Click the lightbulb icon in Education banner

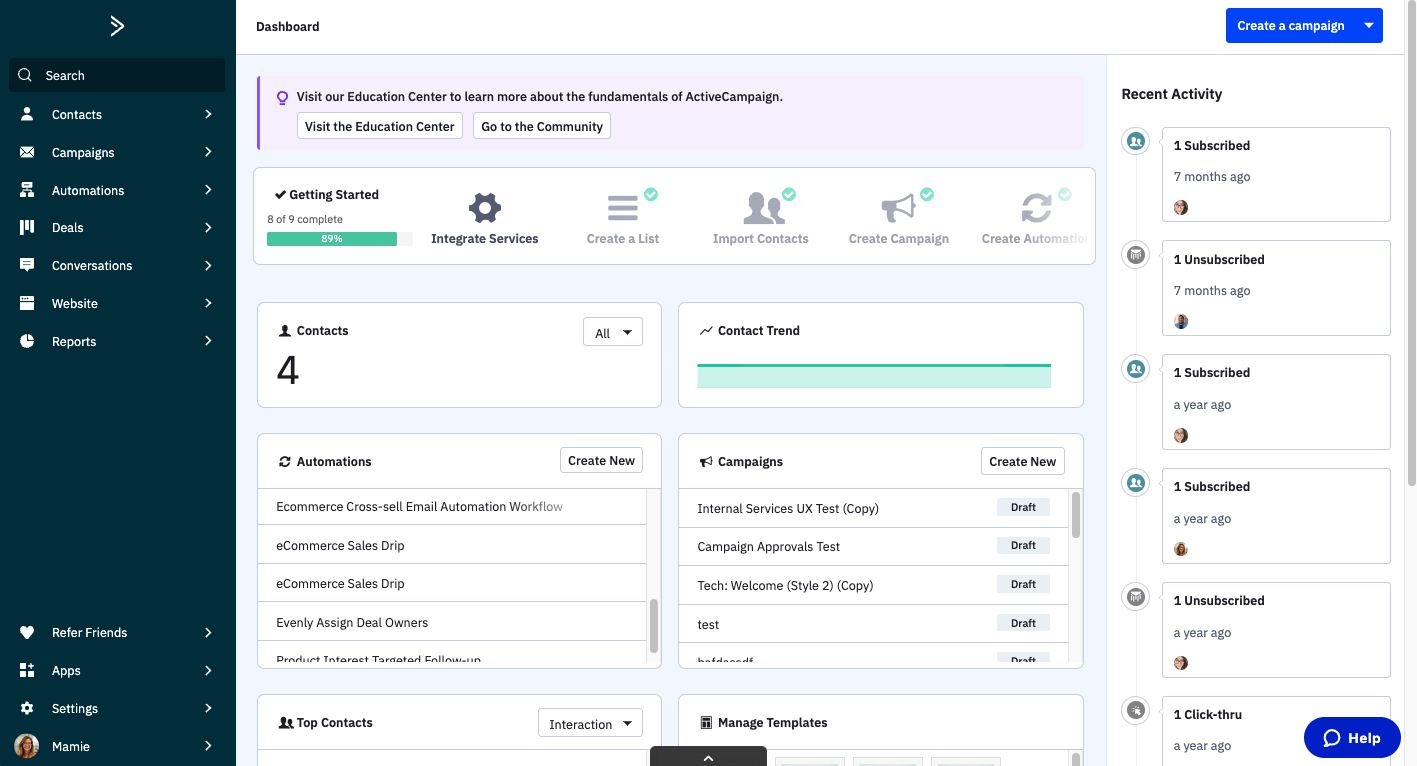pos(282,98)
